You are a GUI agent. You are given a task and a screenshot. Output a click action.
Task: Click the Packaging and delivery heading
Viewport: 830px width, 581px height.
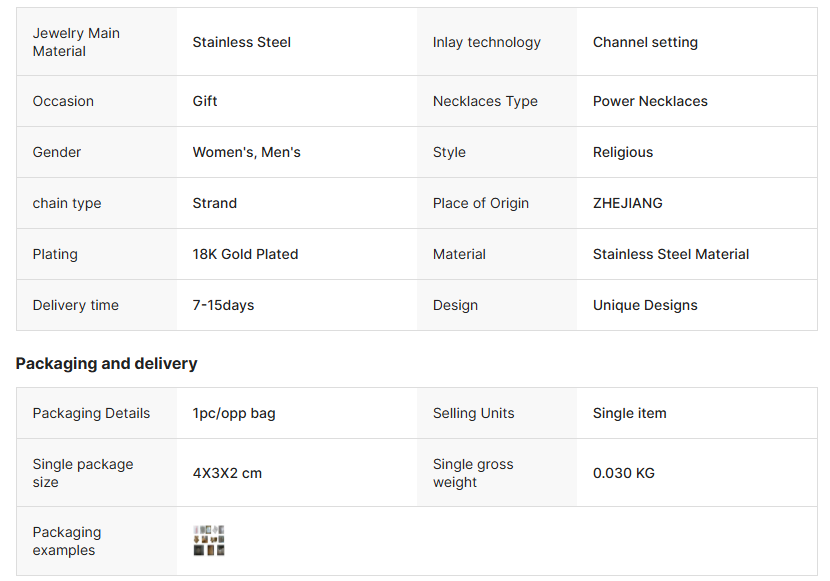107,364
